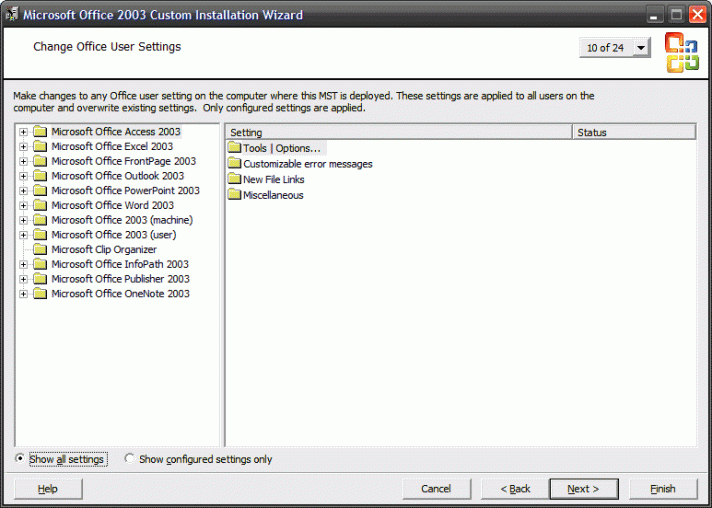Expand the Microsoft Office Outlook 2003 node
The height and width of the screenshot is (508, 712).
[x=23, y=176]
